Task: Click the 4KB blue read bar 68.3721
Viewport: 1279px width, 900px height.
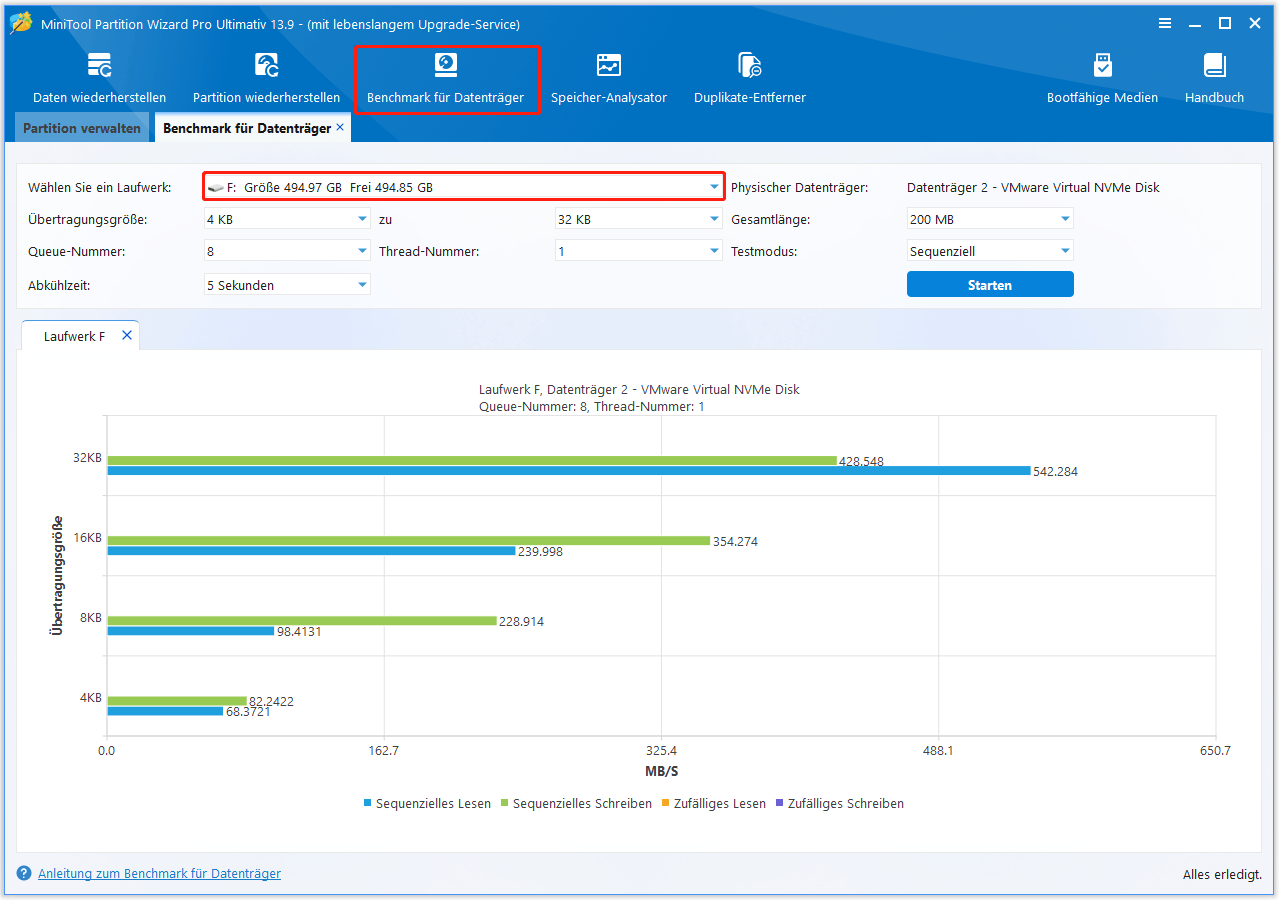Action: coord(165,711)
